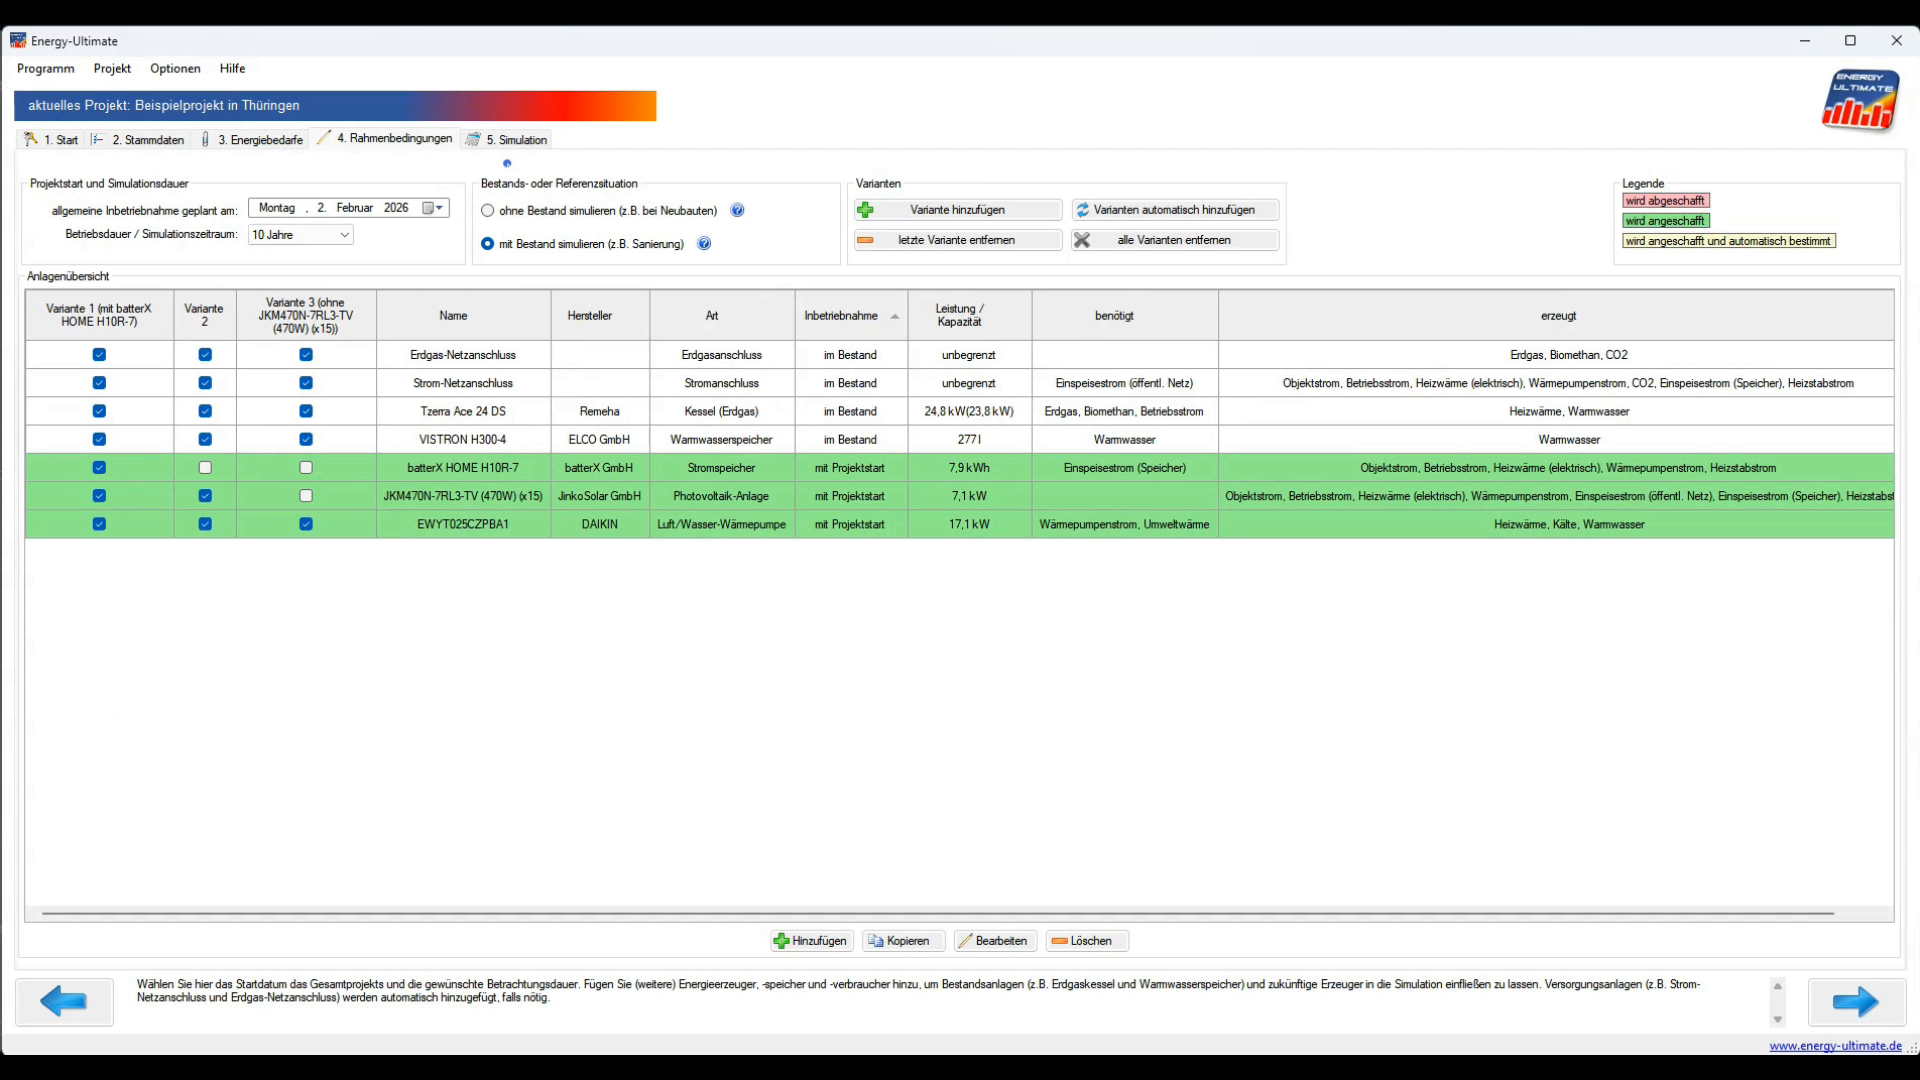The width and height of the screenshot is (1920, 1080).
Task: Open the www.energy-ultimate.de link
Action: 1835,1046
